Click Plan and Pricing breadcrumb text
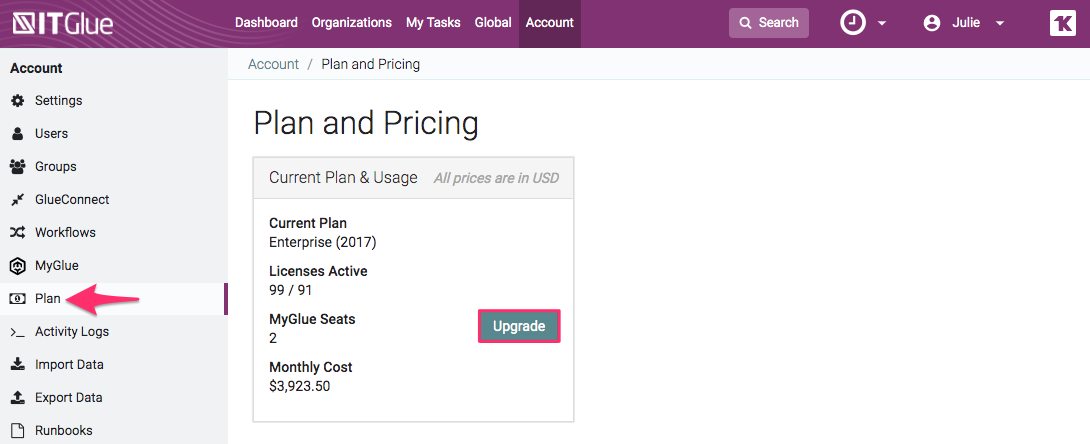The width and height of the screenshot is (1090, 444). [x=371, y=65]
